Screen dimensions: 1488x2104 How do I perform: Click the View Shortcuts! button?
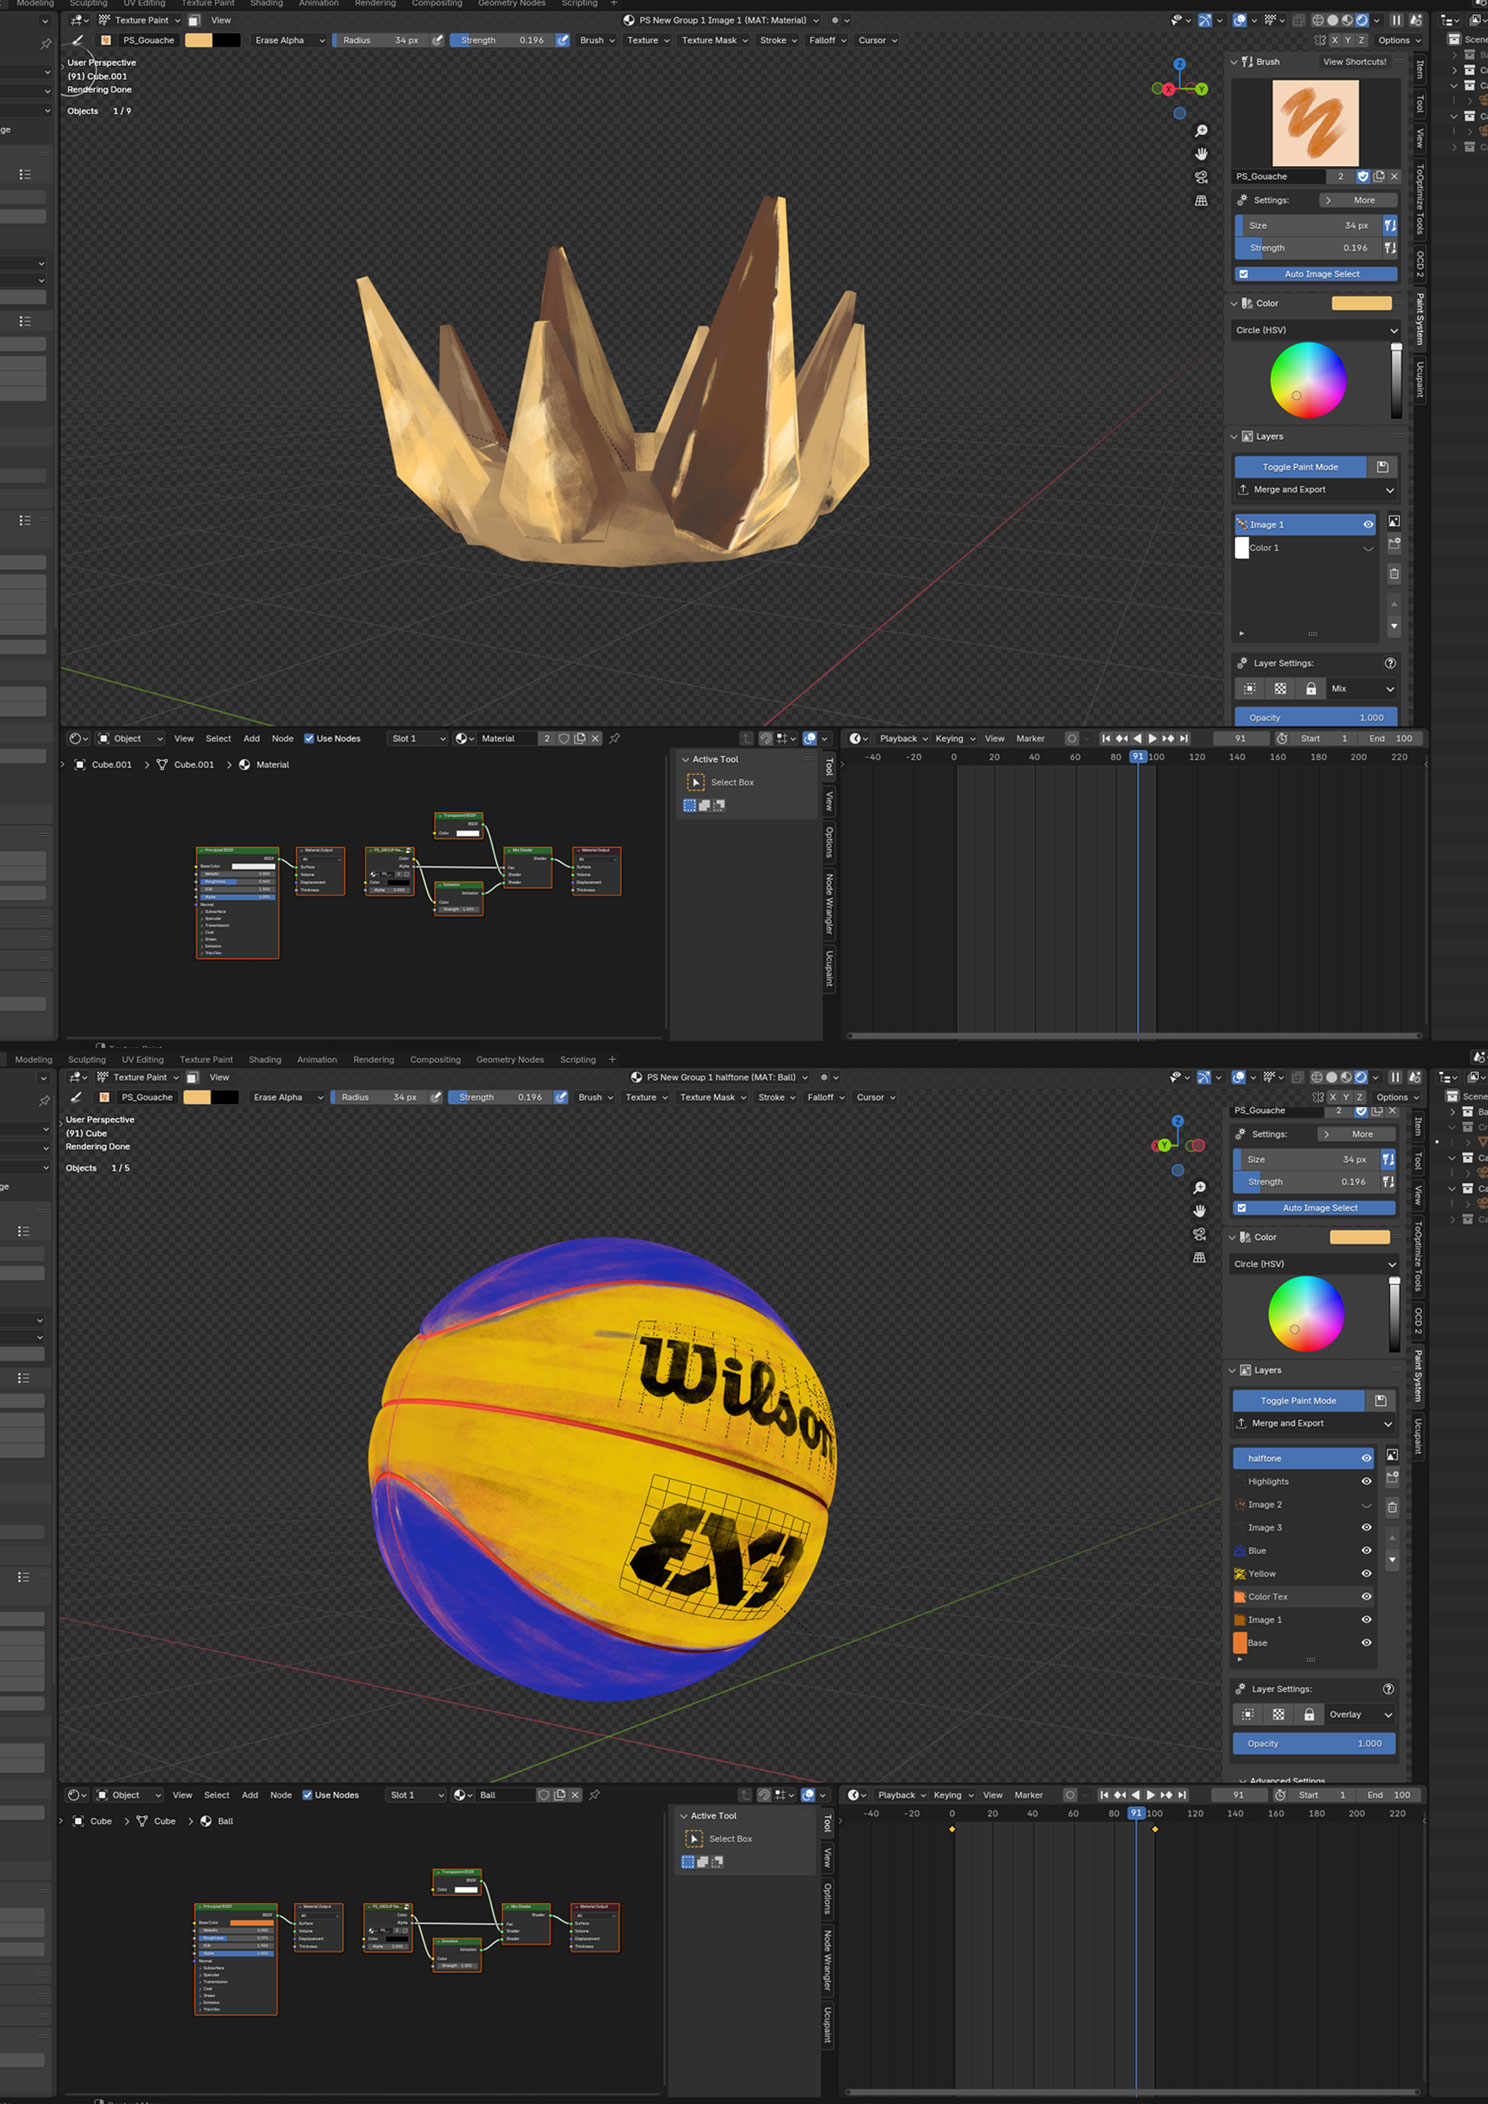(x=1354, y=62)
